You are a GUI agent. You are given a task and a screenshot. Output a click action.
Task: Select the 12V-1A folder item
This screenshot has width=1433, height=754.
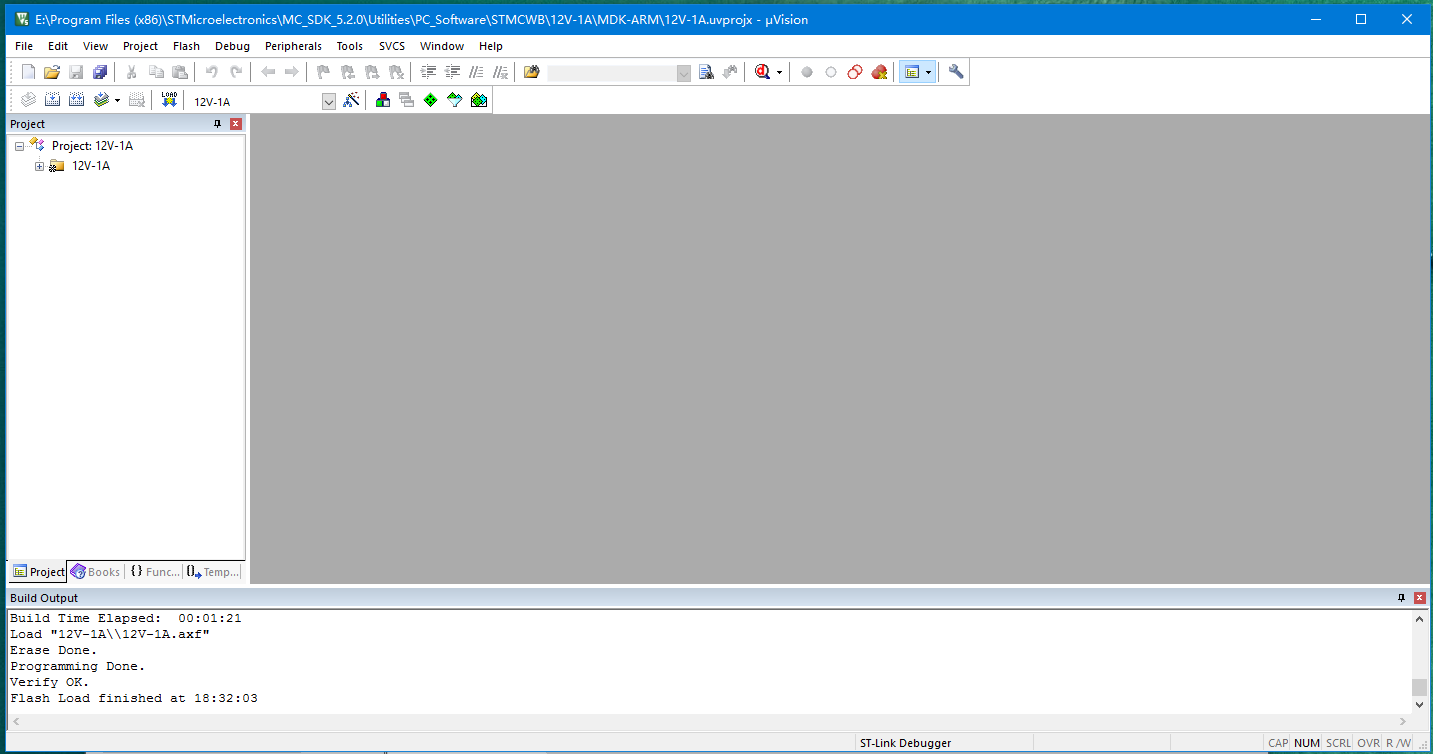[90, 166]
